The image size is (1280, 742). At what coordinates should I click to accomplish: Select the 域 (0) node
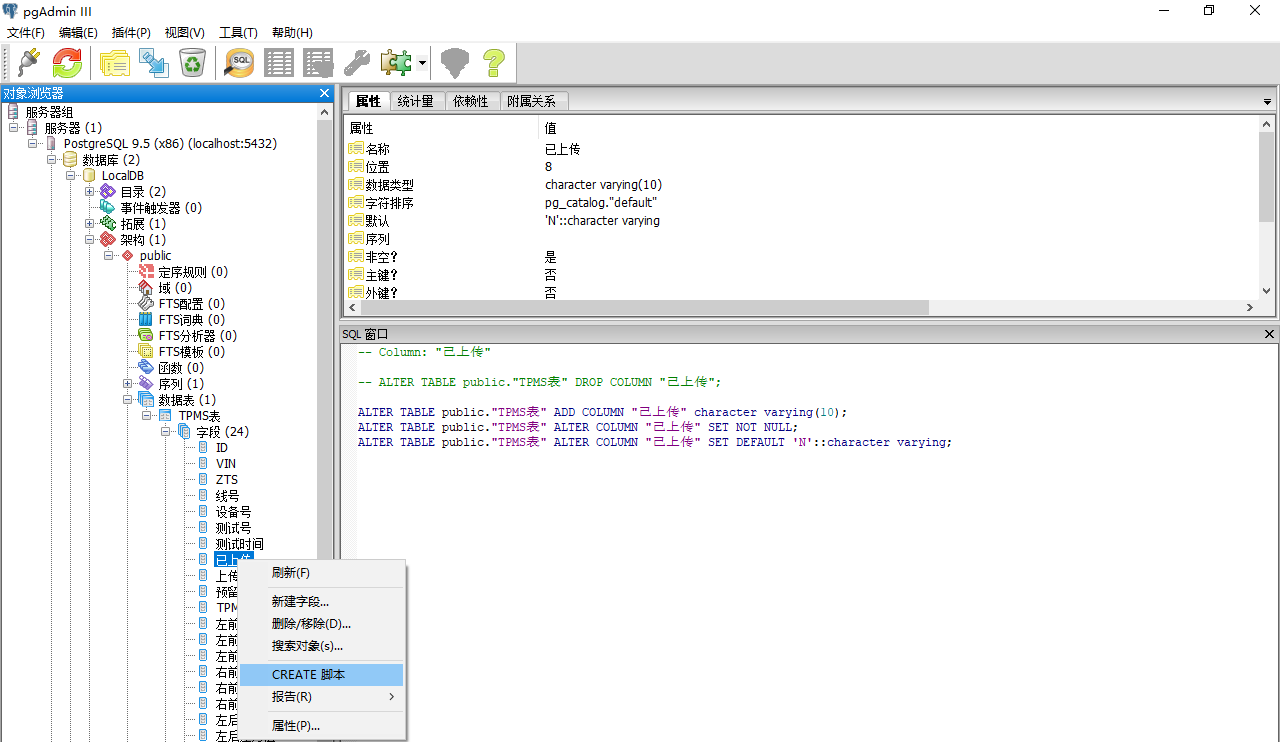click(x=175, y=288)
